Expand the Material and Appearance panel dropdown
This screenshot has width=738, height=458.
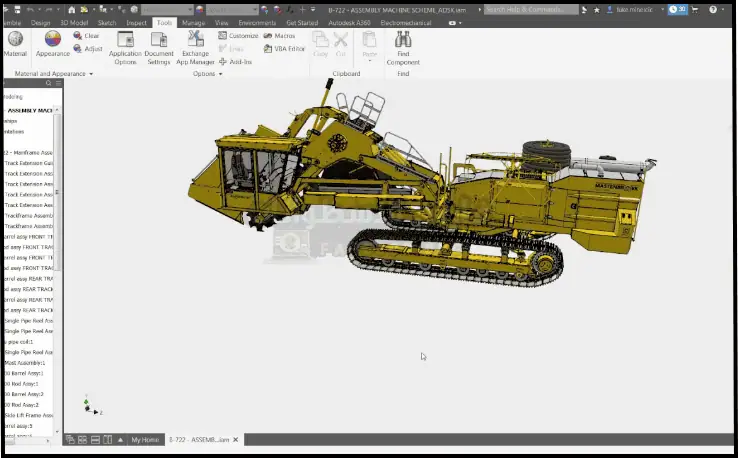tap(91, 74)
